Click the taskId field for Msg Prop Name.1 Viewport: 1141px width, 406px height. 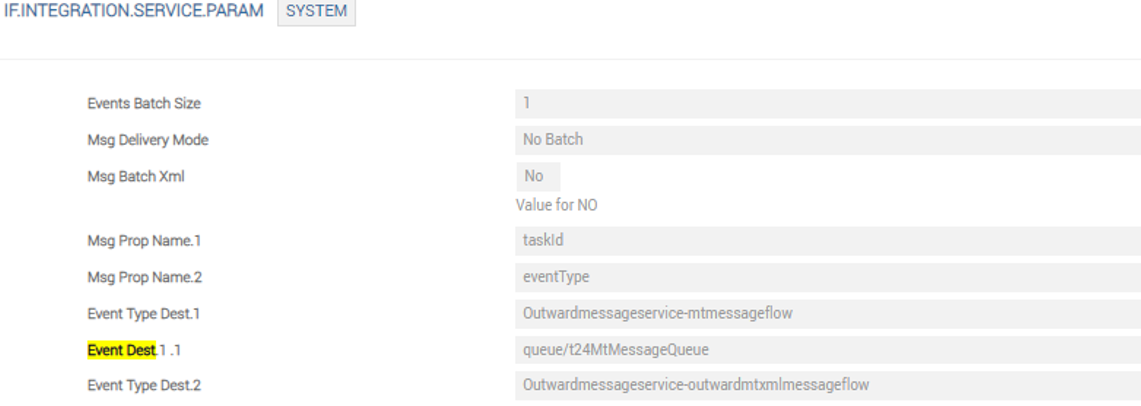point(827,239)
